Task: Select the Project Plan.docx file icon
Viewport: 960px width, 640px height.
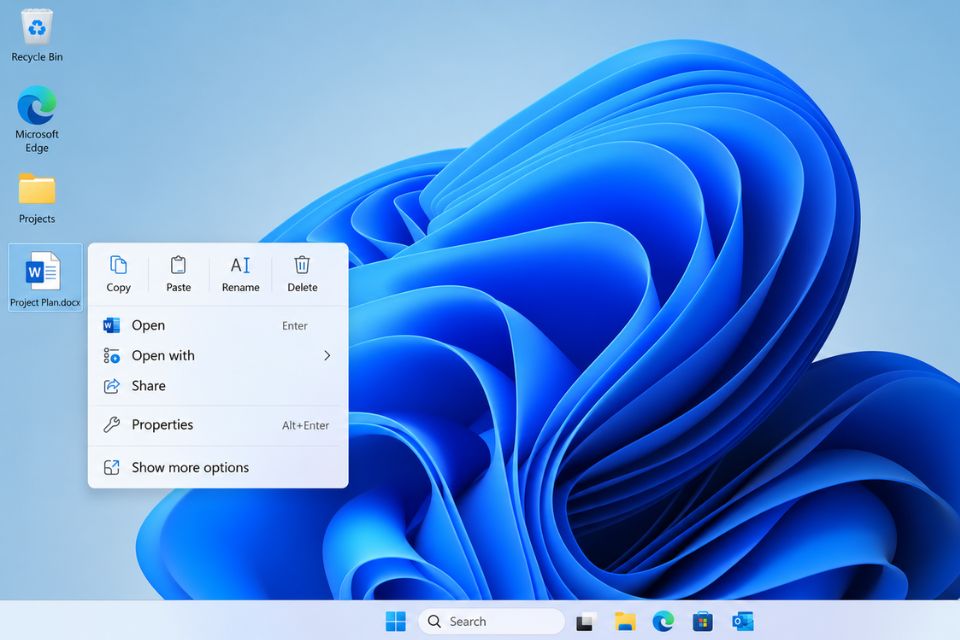Action: 45,277
